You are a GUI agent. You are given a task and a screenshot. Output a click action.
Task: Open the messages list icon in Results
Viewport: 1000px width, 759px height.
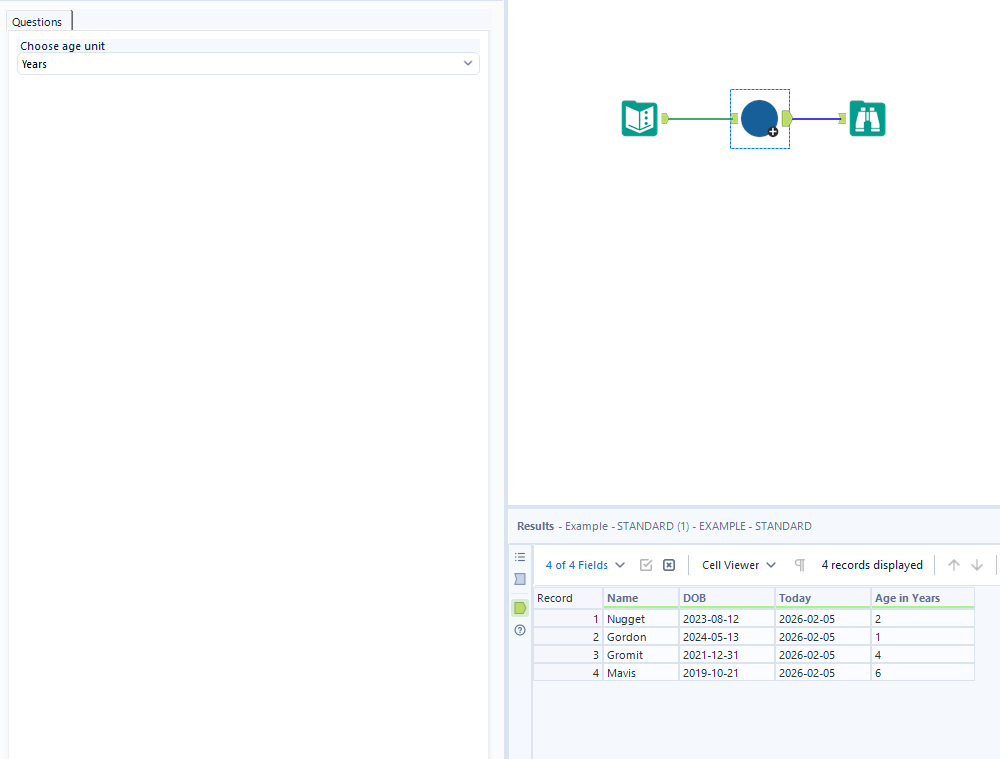point(520,557)
